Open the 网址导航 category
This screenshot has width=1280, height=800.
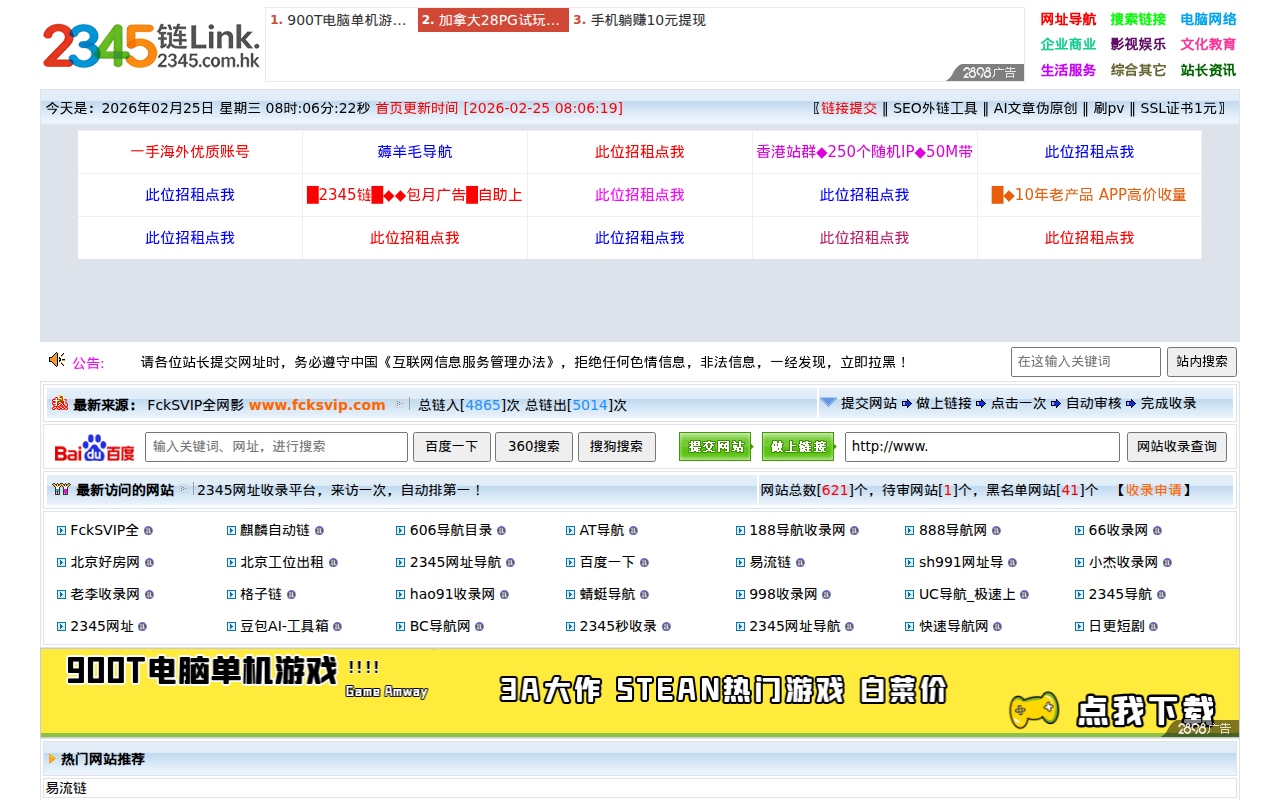[x=1068, y=18]
